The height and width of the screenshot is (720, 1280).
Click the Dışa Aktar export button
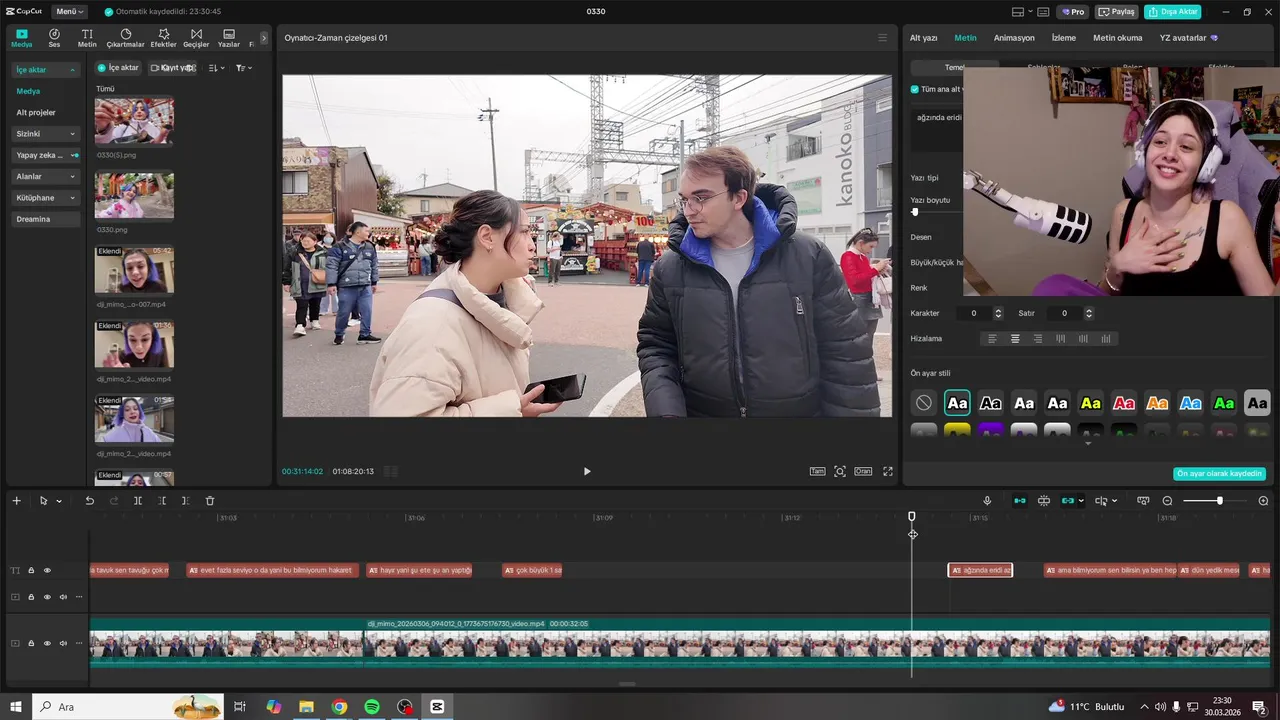tap(1173, 12)
